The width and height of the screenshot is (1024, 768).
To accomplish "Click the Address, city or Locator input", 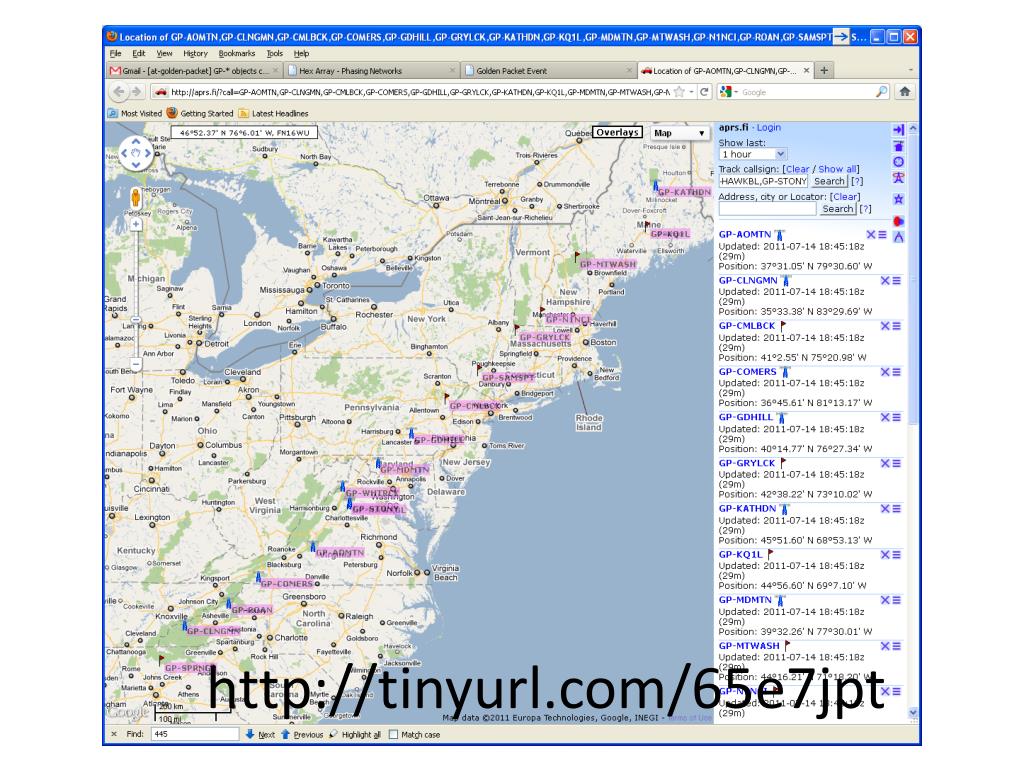I will (x=767, y=209).
